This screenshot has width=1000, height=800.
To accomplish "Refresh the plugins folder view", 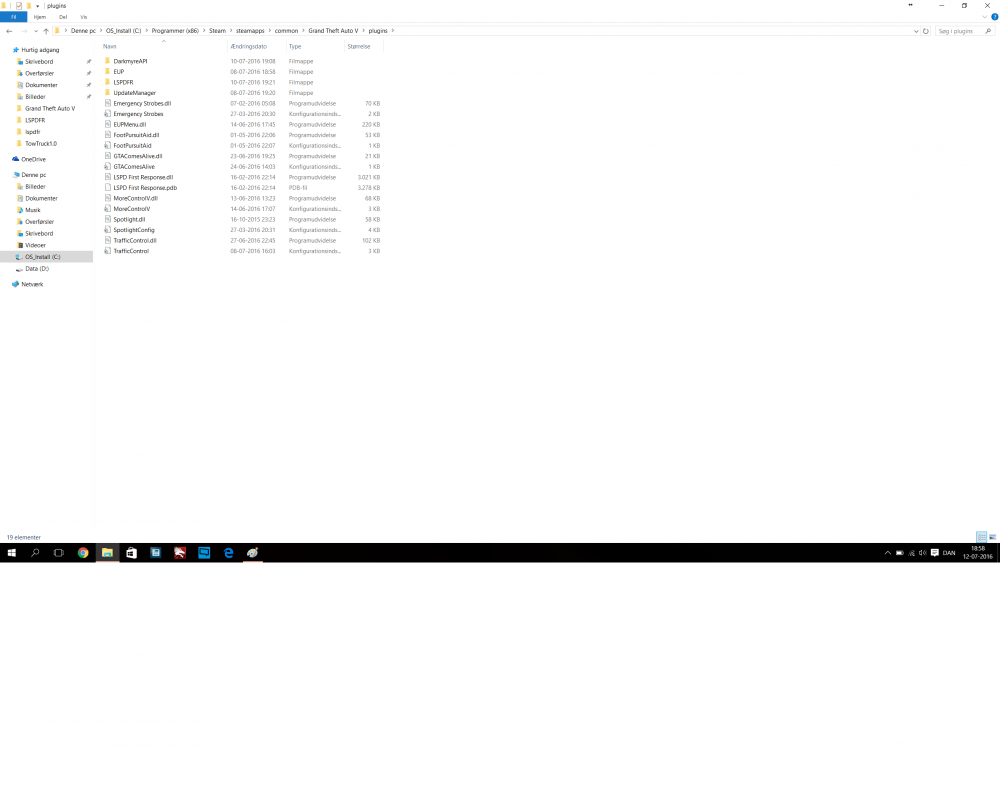I will coord(925,31).
